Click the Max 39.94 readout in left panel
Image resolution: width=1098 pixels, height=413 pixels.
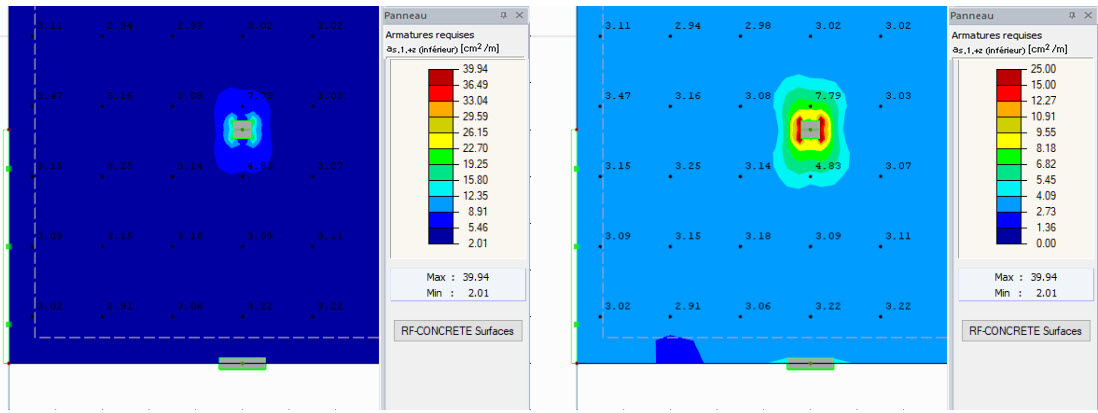click(457, 277)
